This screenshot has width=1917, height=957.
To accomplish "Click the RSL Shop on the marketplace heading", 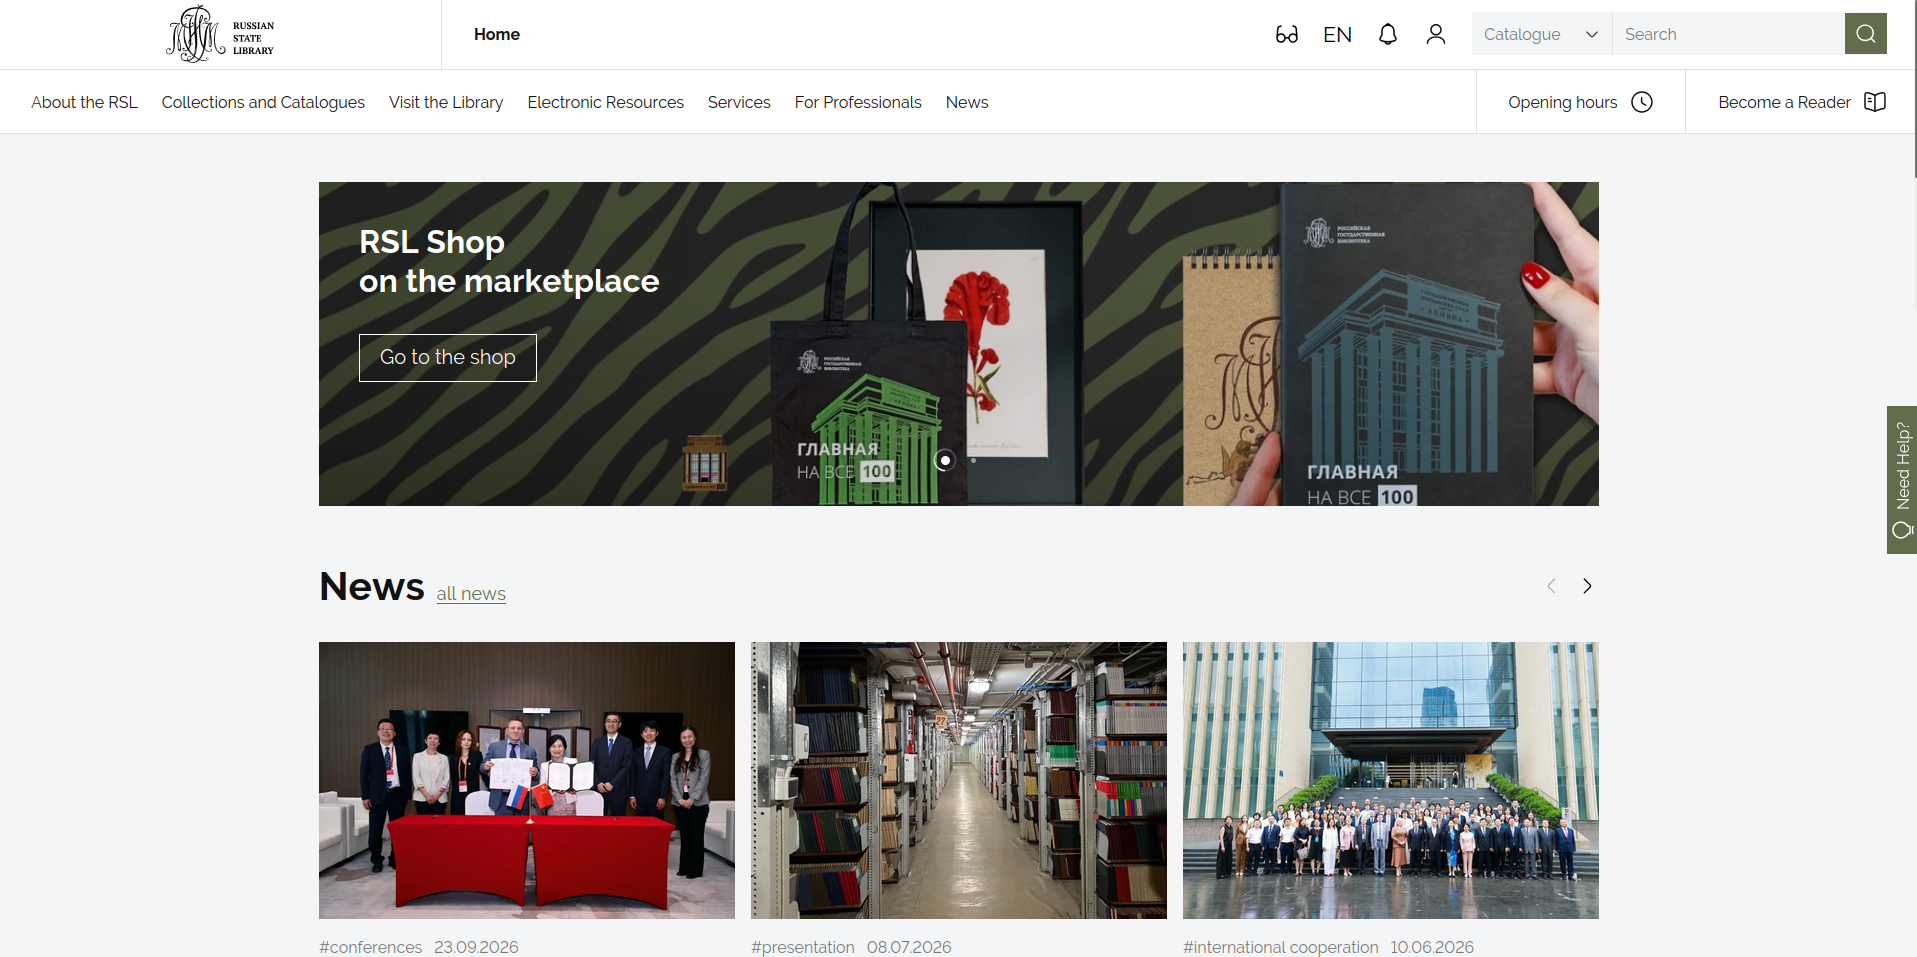I will pos(509,262).
